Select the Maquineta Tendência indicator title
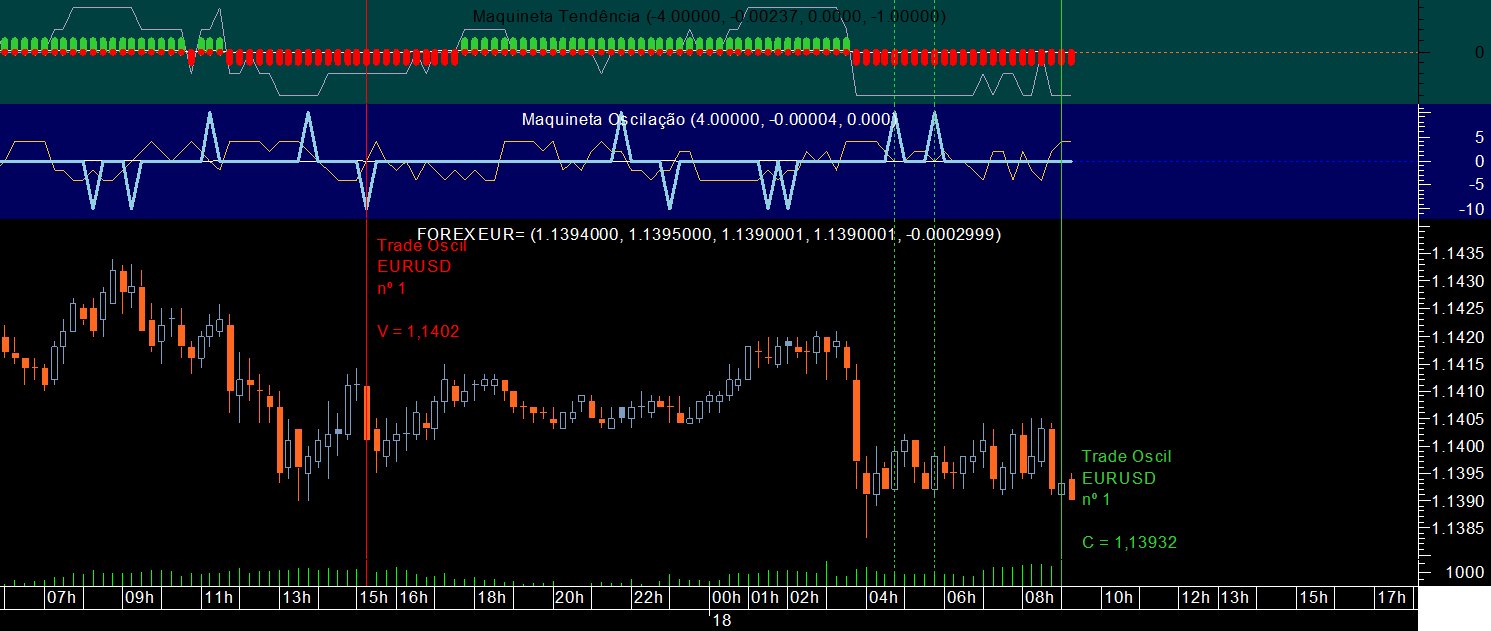This screenshot has width=1491, height=631. pos(708,16)
